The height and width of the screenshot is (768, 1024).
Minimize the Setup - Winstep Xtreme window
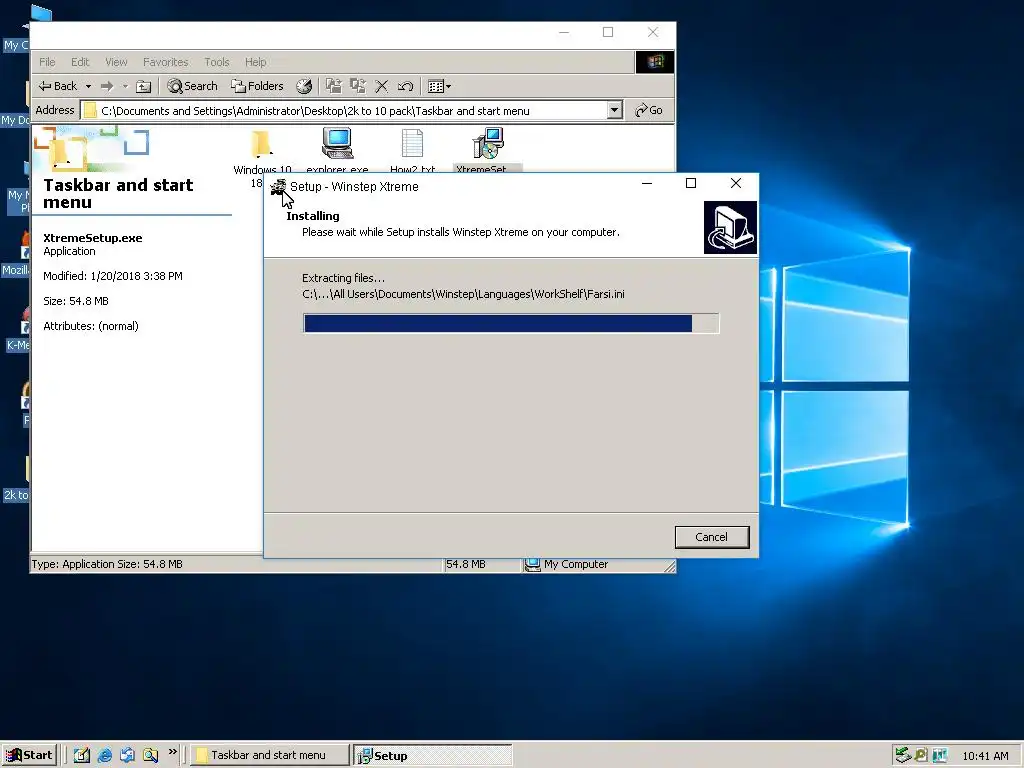647,184
